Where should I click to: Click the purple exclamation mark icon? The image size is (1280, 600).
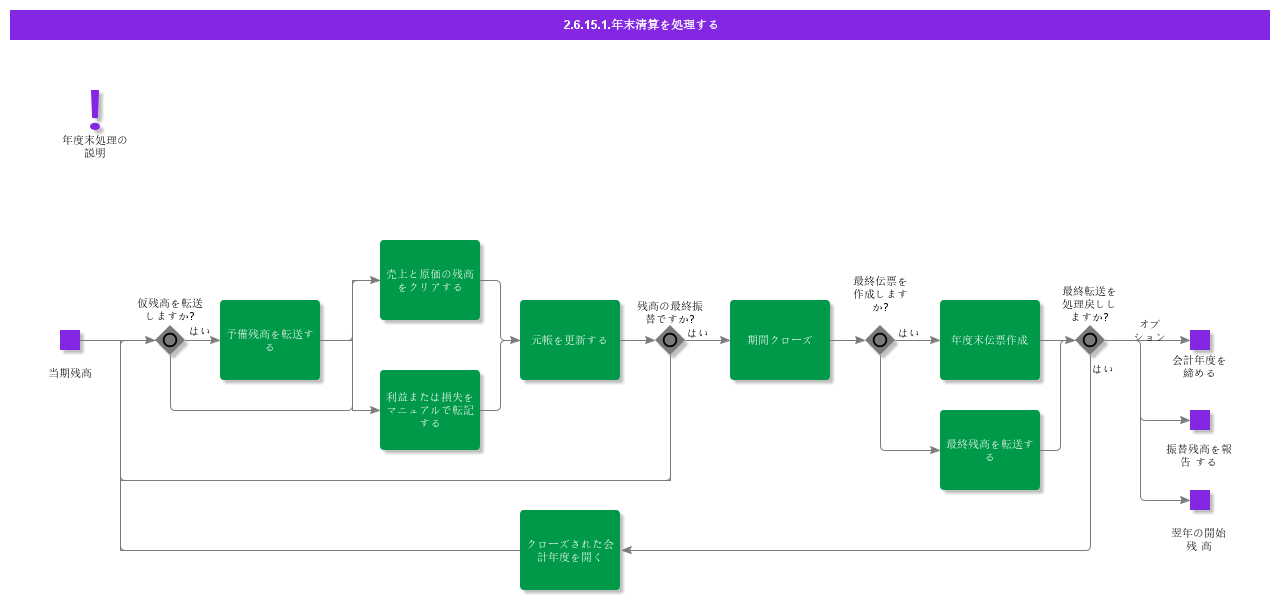pyautogui.click(x=95, y=109)
